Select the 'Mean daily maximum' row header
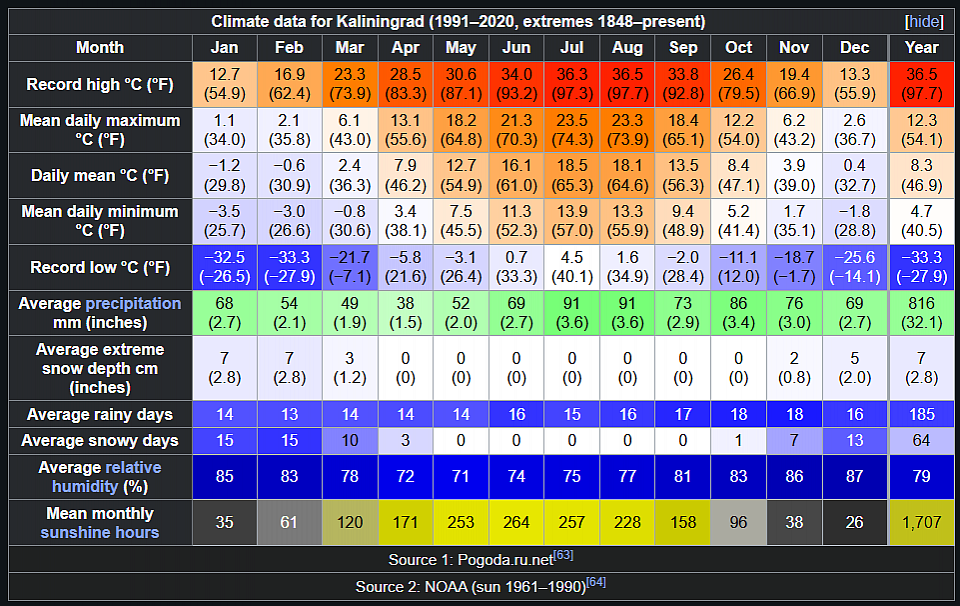Image resolution: width=960 pixels, height=606 pixels. tap(100, 130)
